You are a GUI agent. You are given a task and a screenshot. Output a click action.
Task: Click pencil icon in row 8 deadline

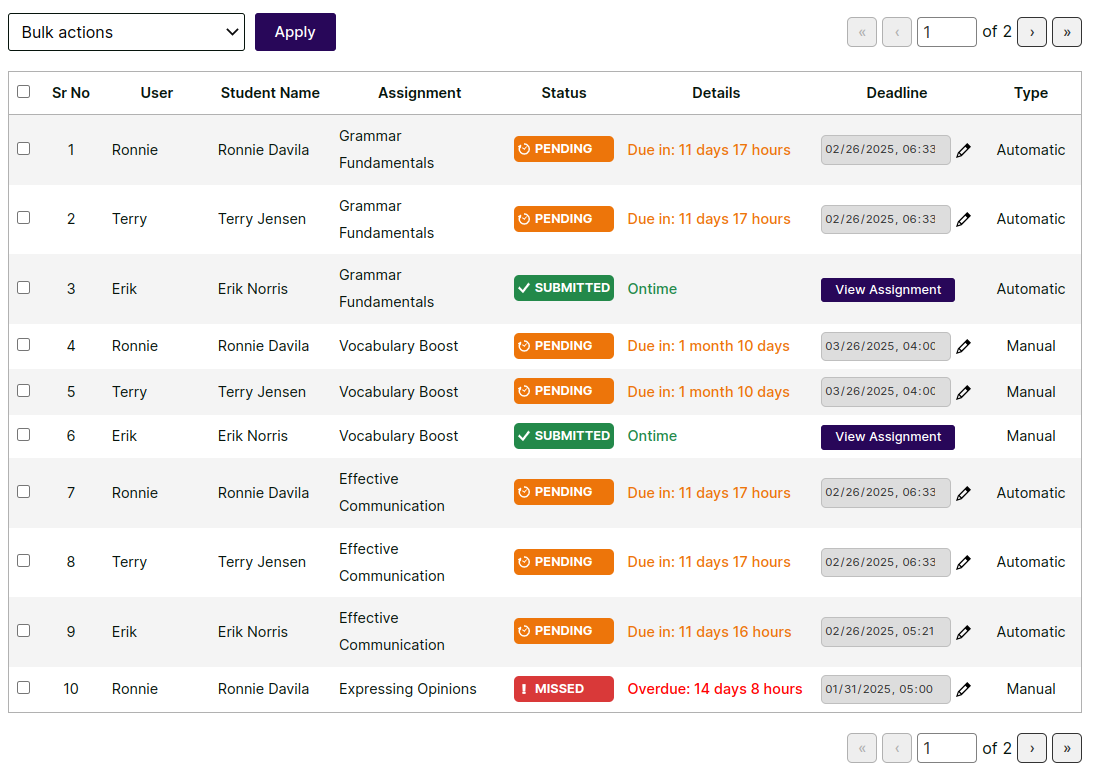963,562
